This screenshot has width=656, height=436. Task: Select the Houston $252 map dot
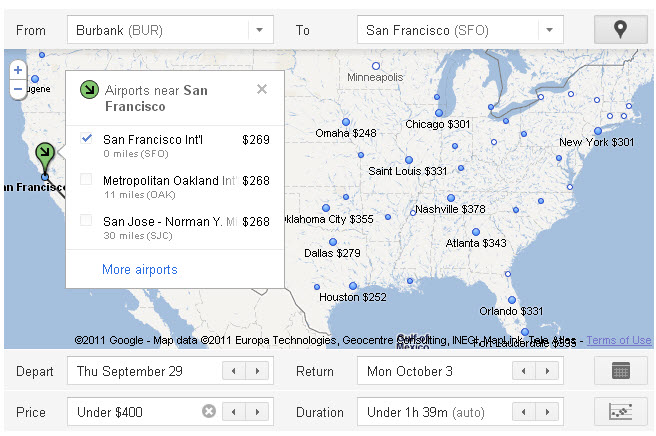353,286
